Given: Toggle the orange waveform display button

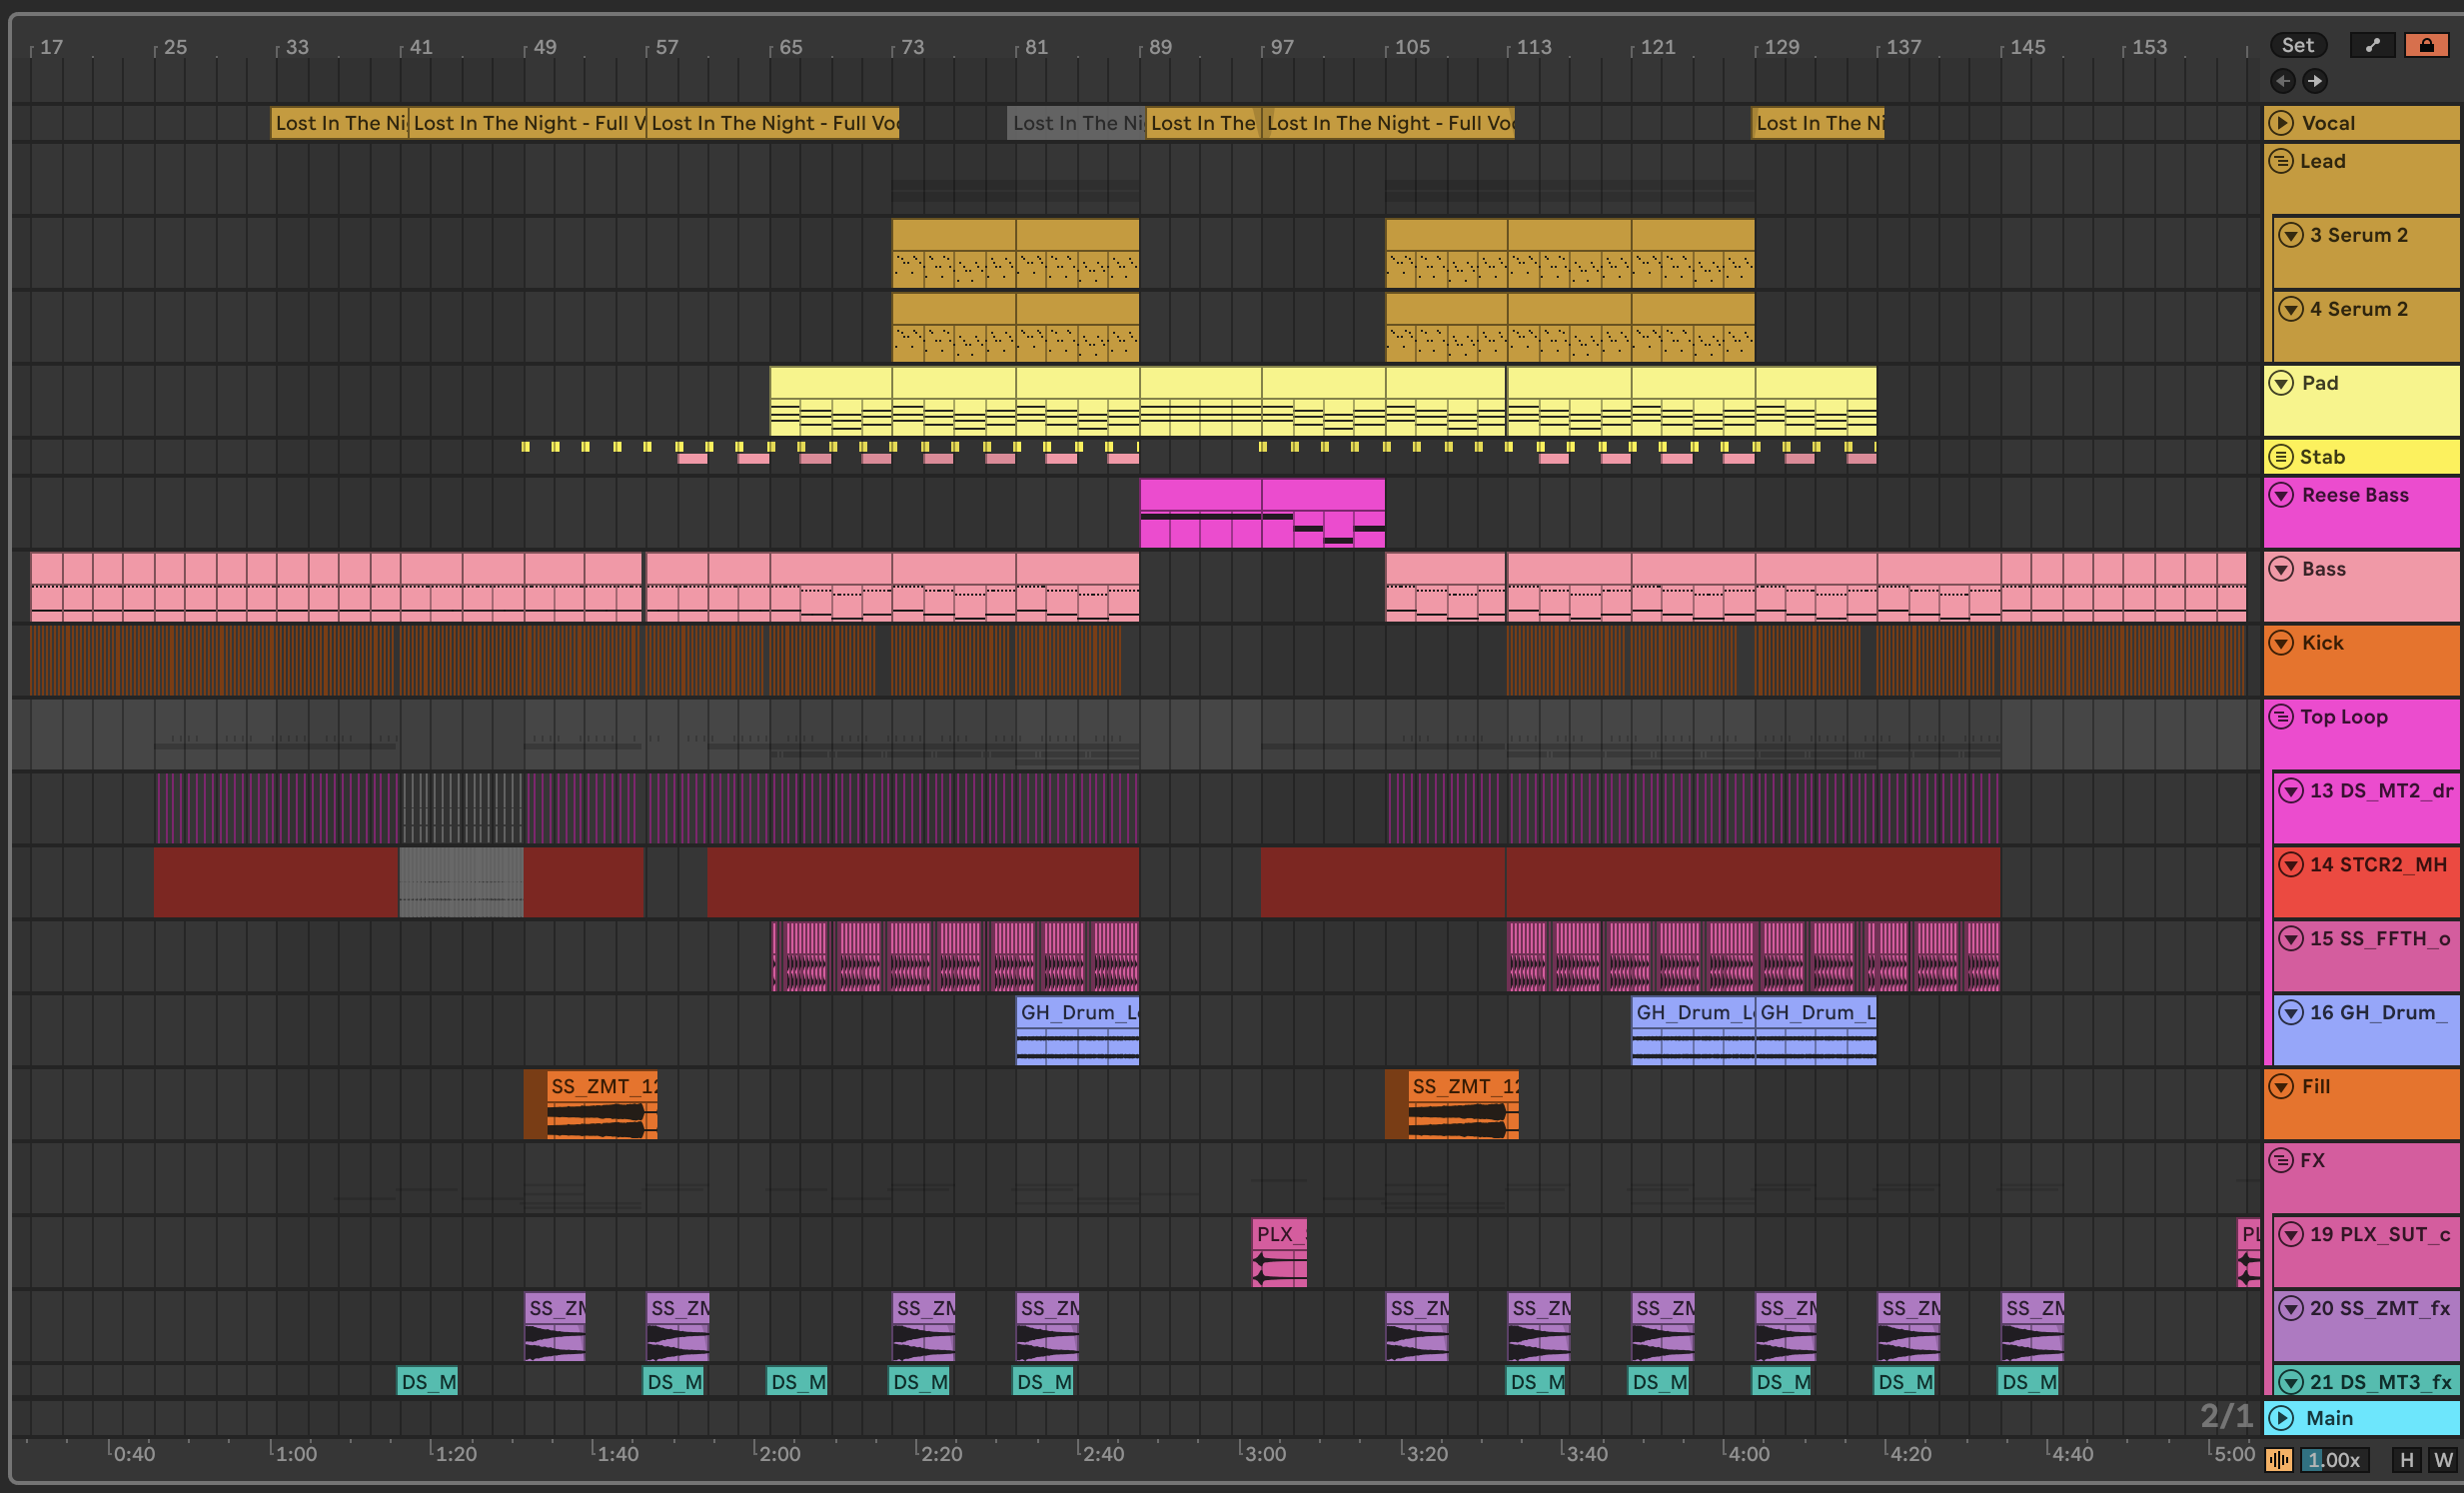Looking at the screenshot, I should click(x=2279, y=1460).
